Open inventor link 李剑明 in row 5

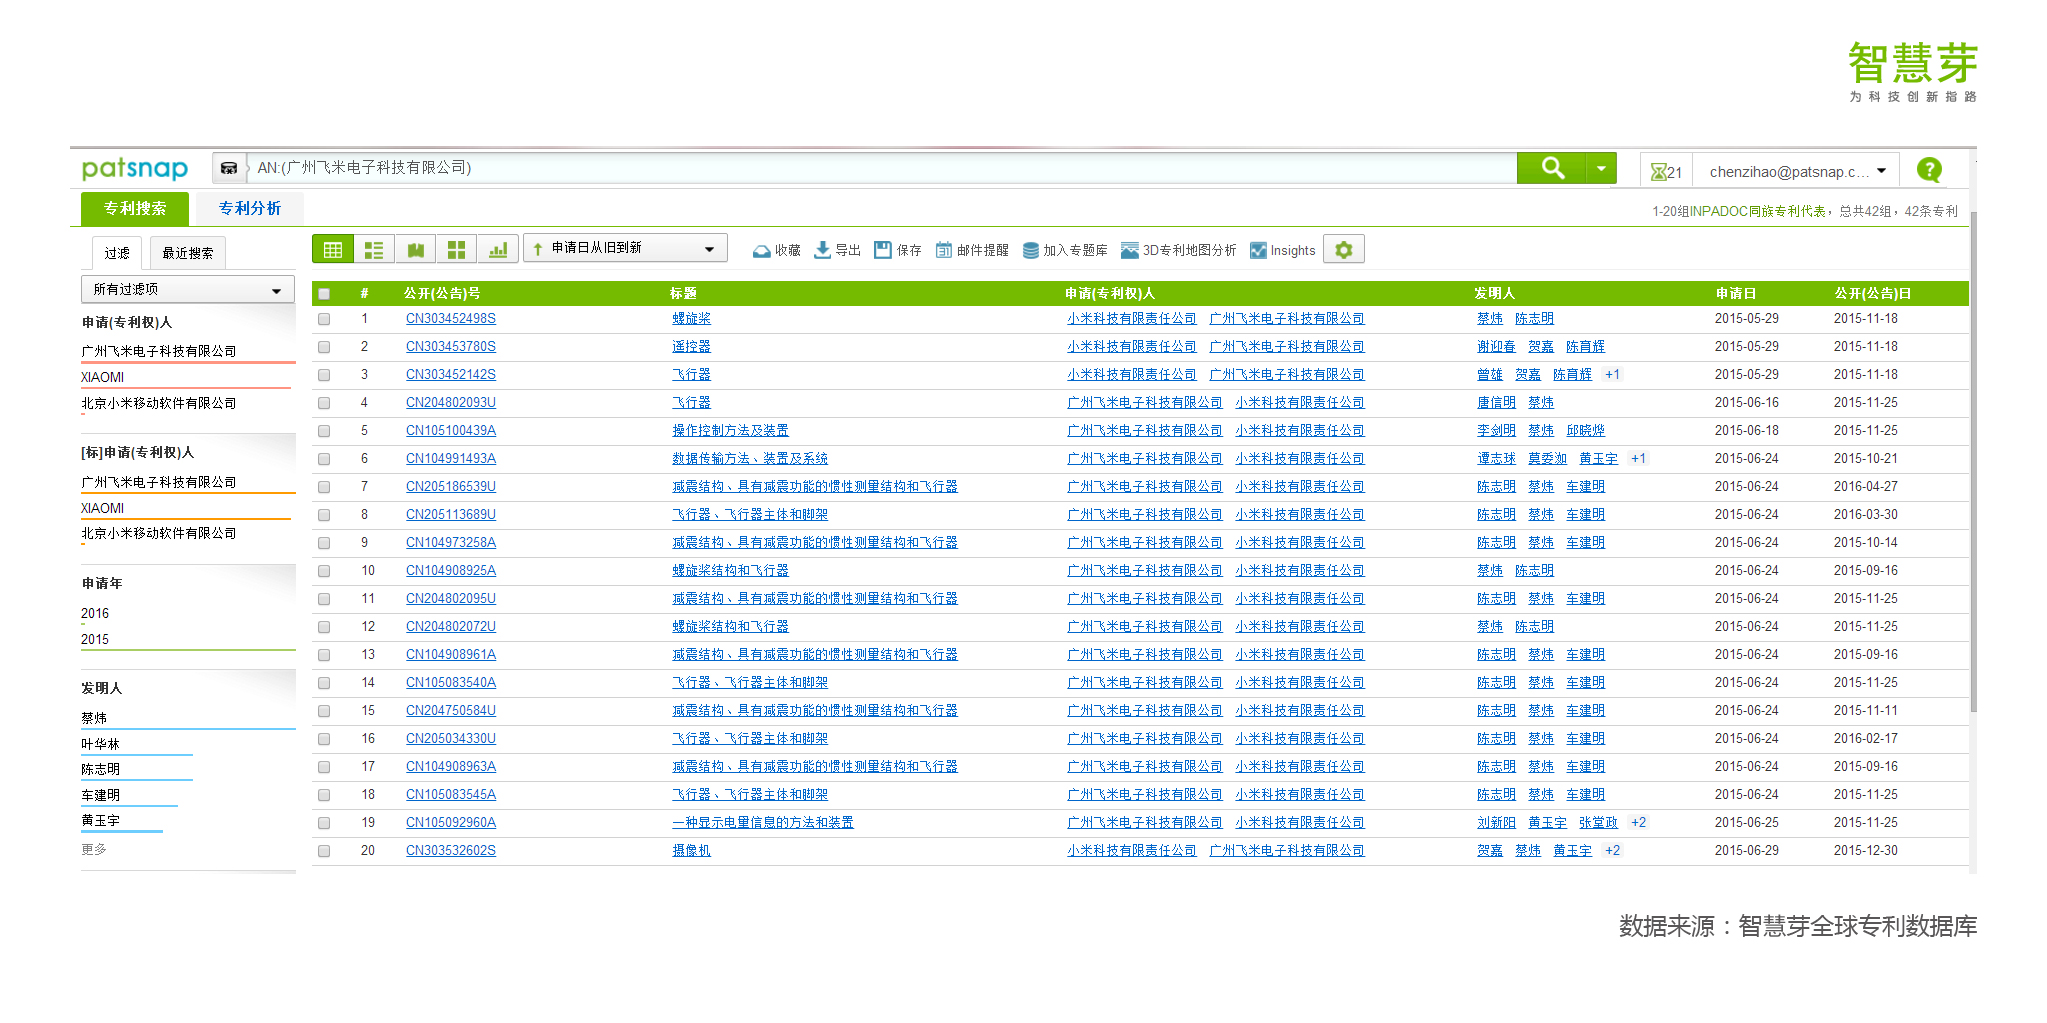(1496, 430)
